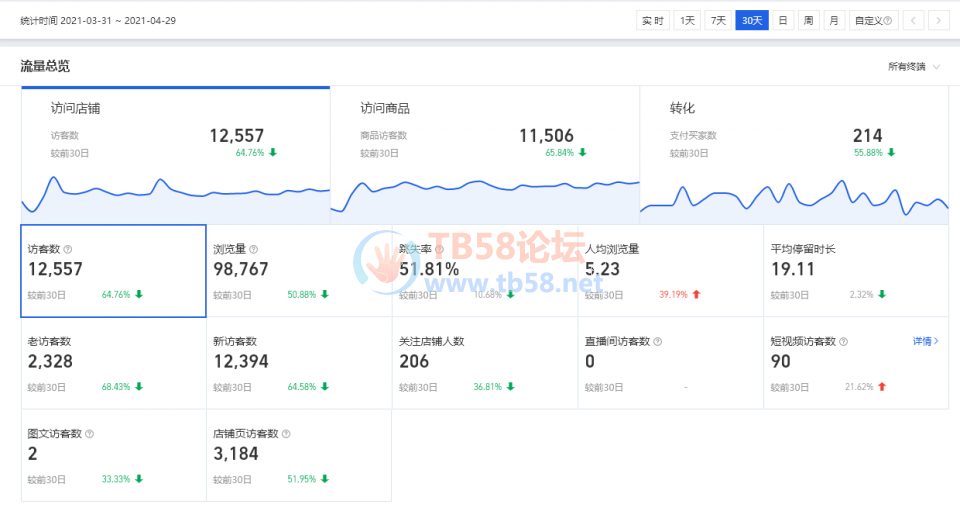Click help icon next to 访客数
Viewport: 960px width, 525px height.
click(x=68, y=249)
